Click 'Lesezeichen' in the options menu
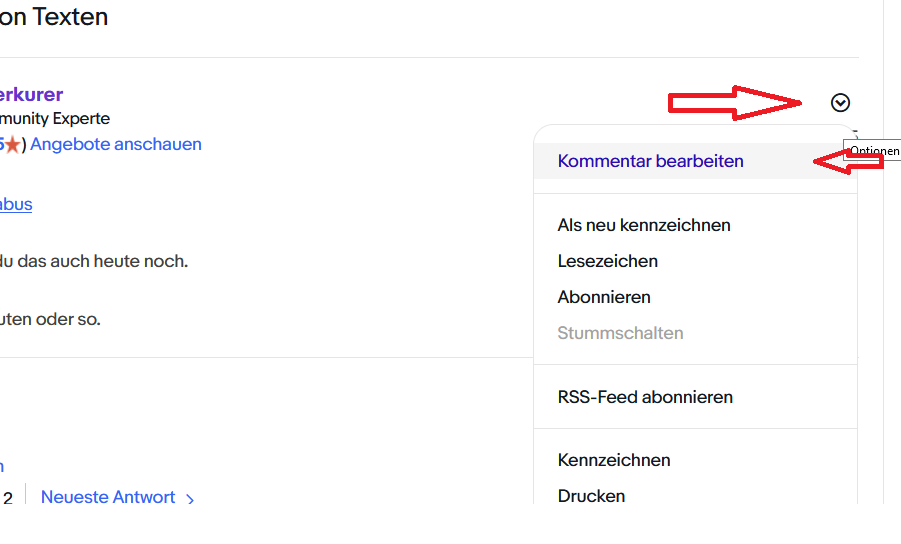901x544 pixels. coord(607,261)
